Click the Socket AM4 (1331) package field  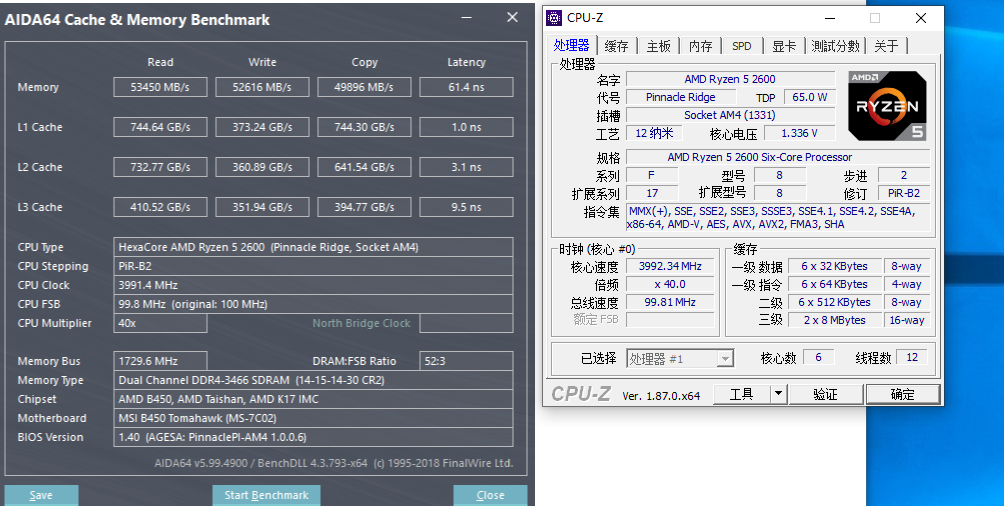(x=731, y=115)
